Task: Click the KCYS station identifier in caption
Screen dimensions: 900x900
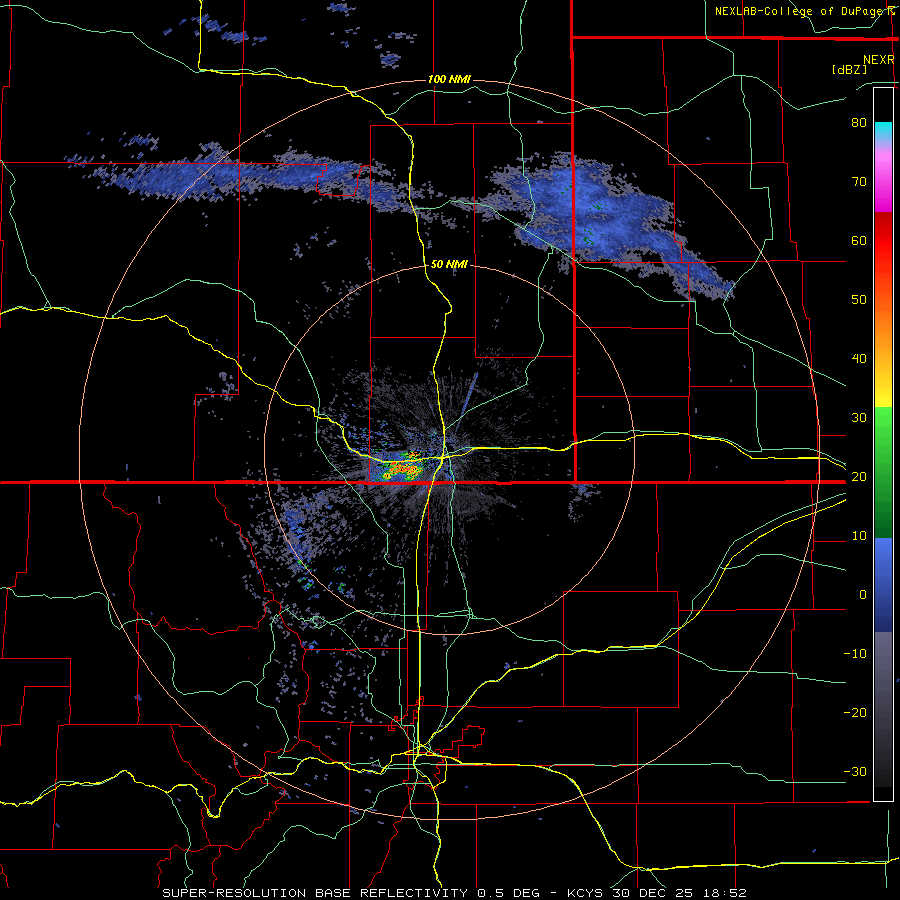Action: coord(584,893)
